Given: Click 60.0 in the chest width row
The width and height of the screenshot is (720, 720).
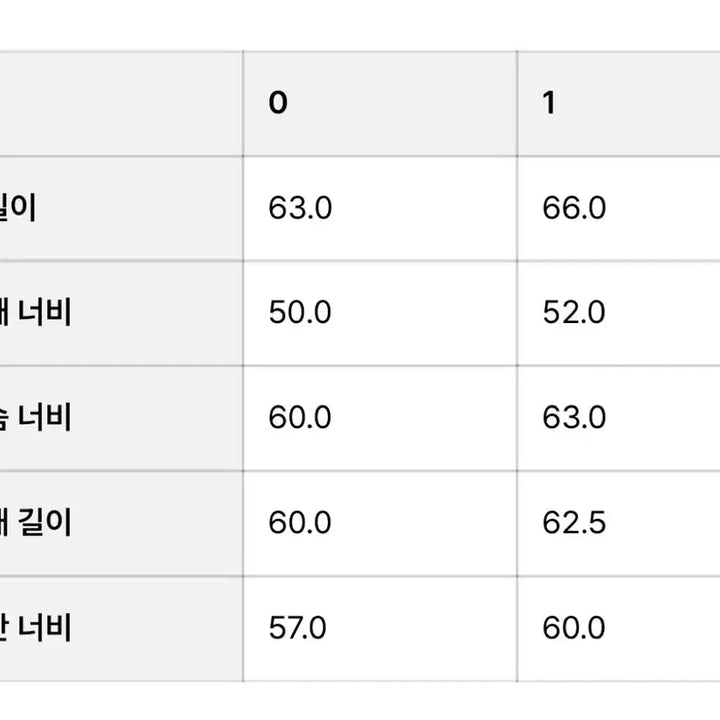Looking at the screenshot, I should click(300, 417).
